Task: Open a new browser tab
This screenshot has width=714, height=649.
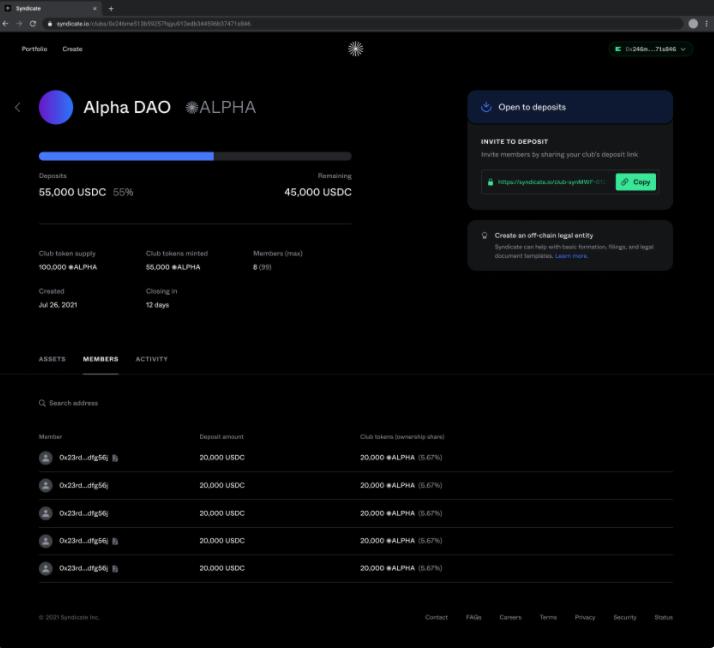Action: tap(111, 8)
